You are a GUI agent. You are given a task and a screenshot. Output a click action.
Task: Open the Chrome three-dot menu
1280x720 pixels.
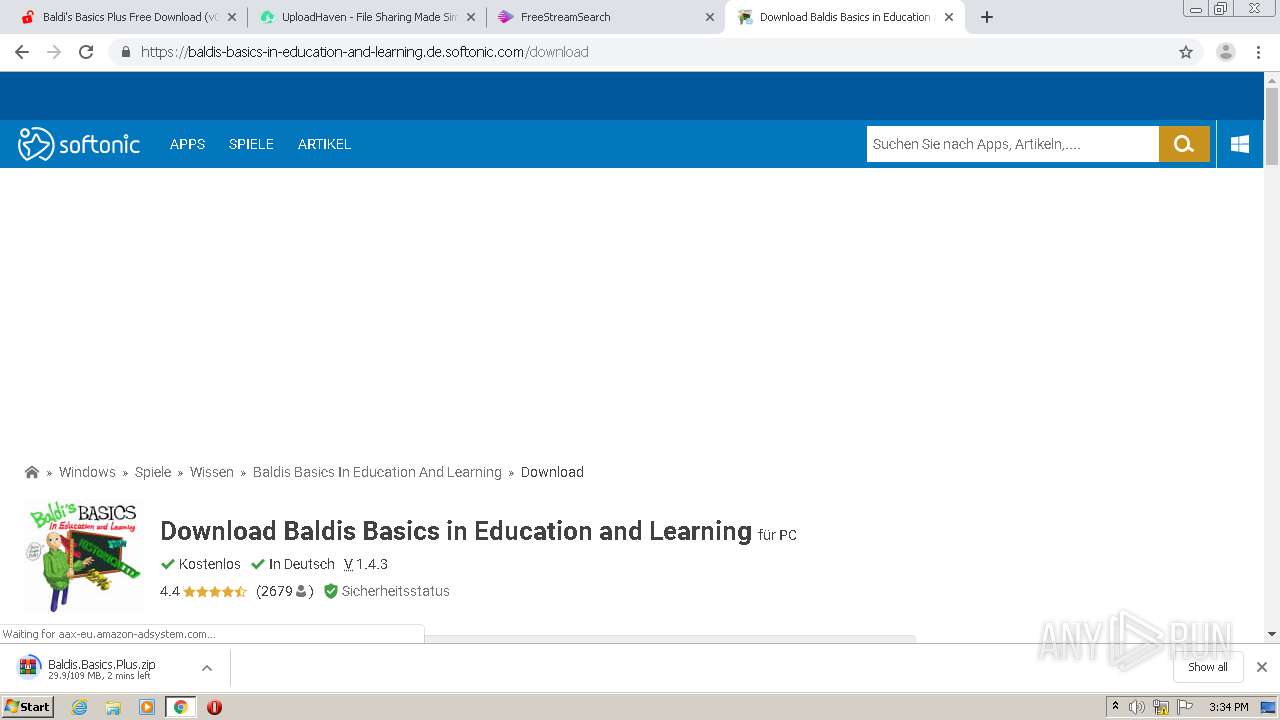pos(1258,52)
